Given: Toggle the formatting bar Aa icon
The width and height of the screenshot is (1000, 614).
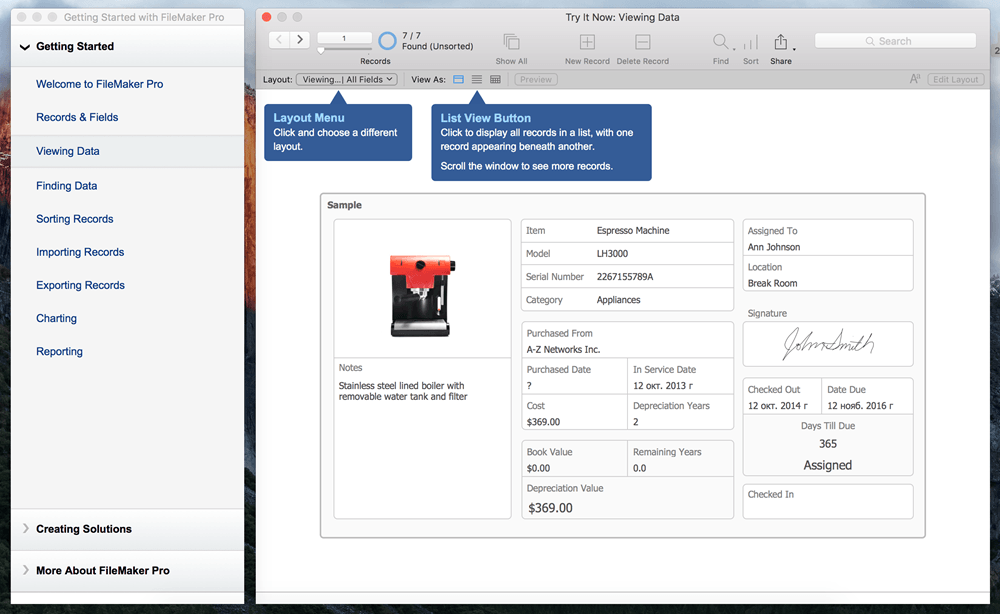Looking at the screenshot, I should click(915, 79).
